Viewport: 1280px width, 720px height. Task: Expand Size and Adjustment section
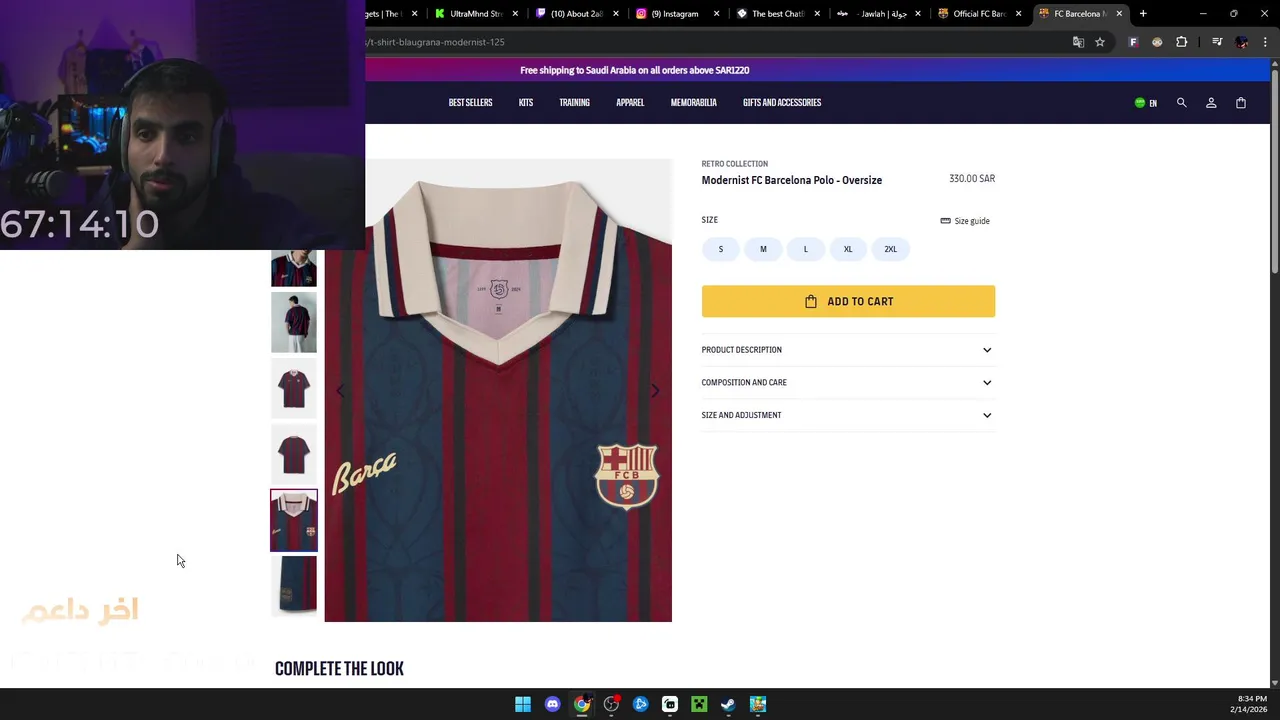[848, 415]
